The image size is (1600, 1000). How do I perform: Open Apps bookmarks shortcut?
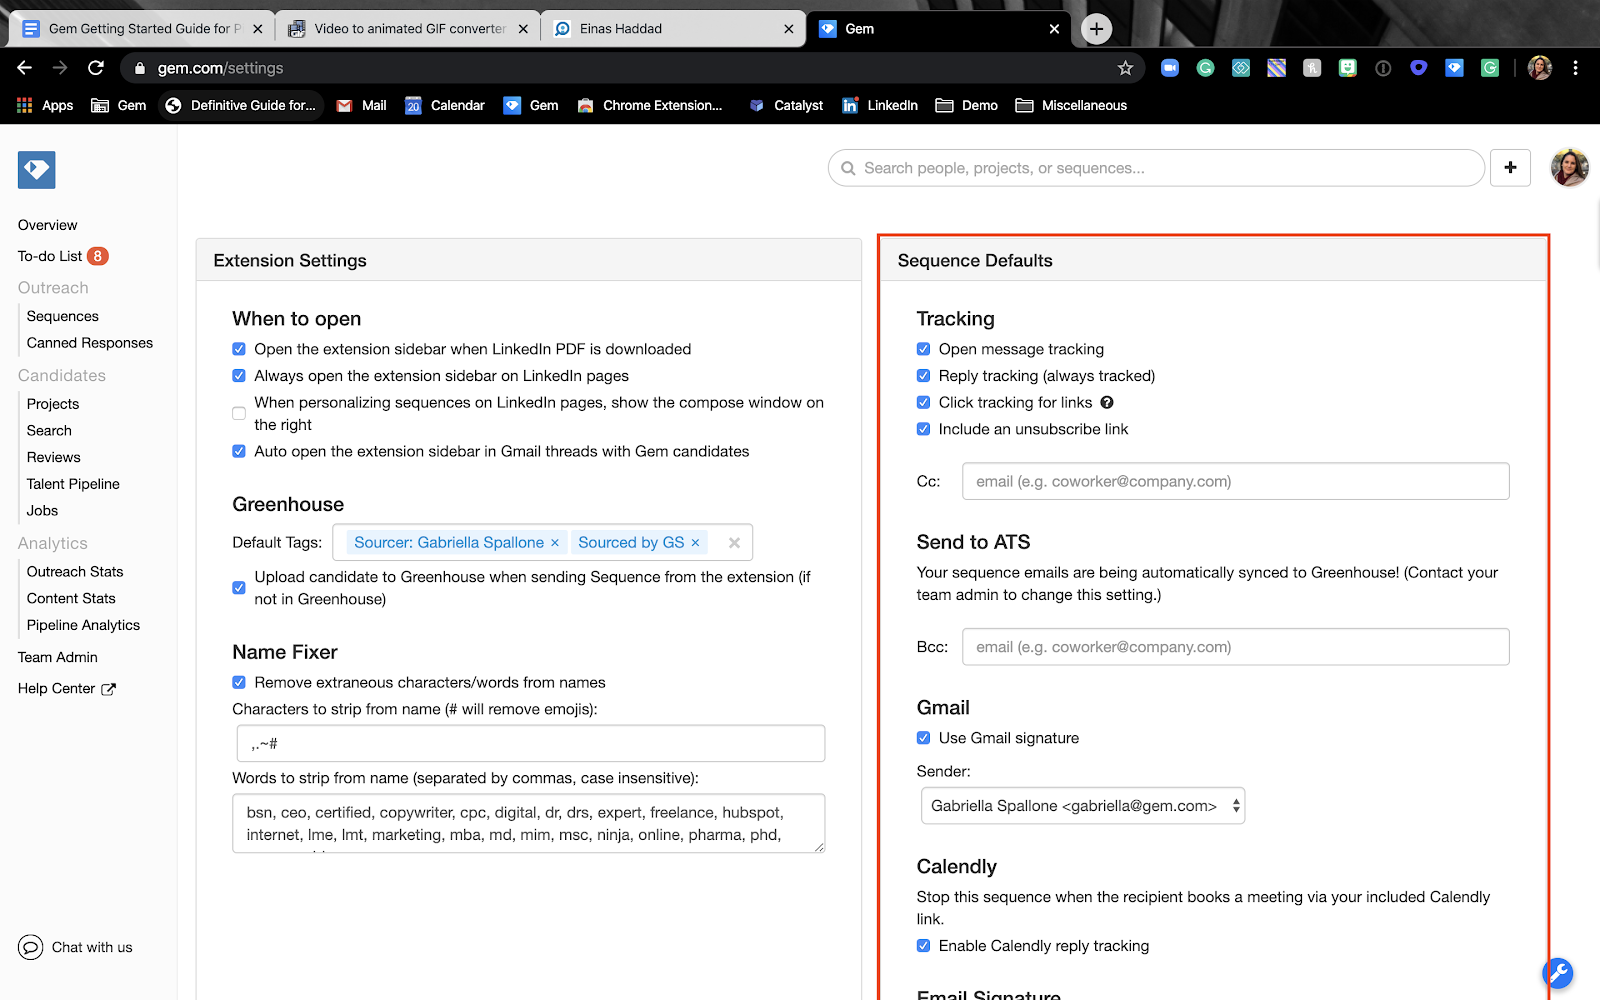pos(45,105)
